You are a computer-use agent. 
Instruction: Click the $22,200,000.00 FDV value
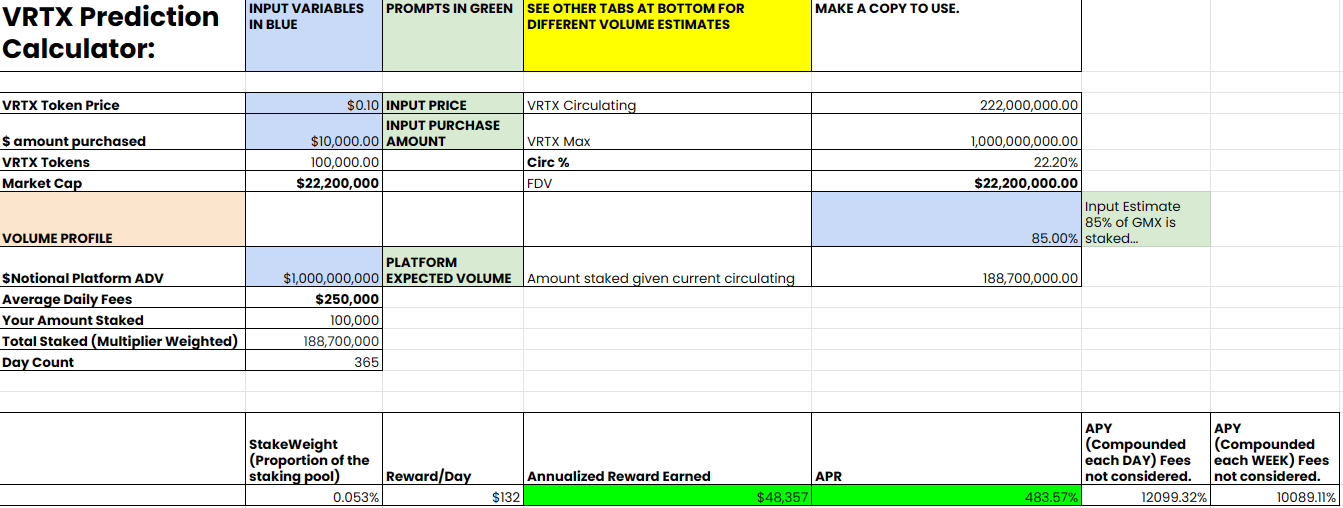point(946,183)
